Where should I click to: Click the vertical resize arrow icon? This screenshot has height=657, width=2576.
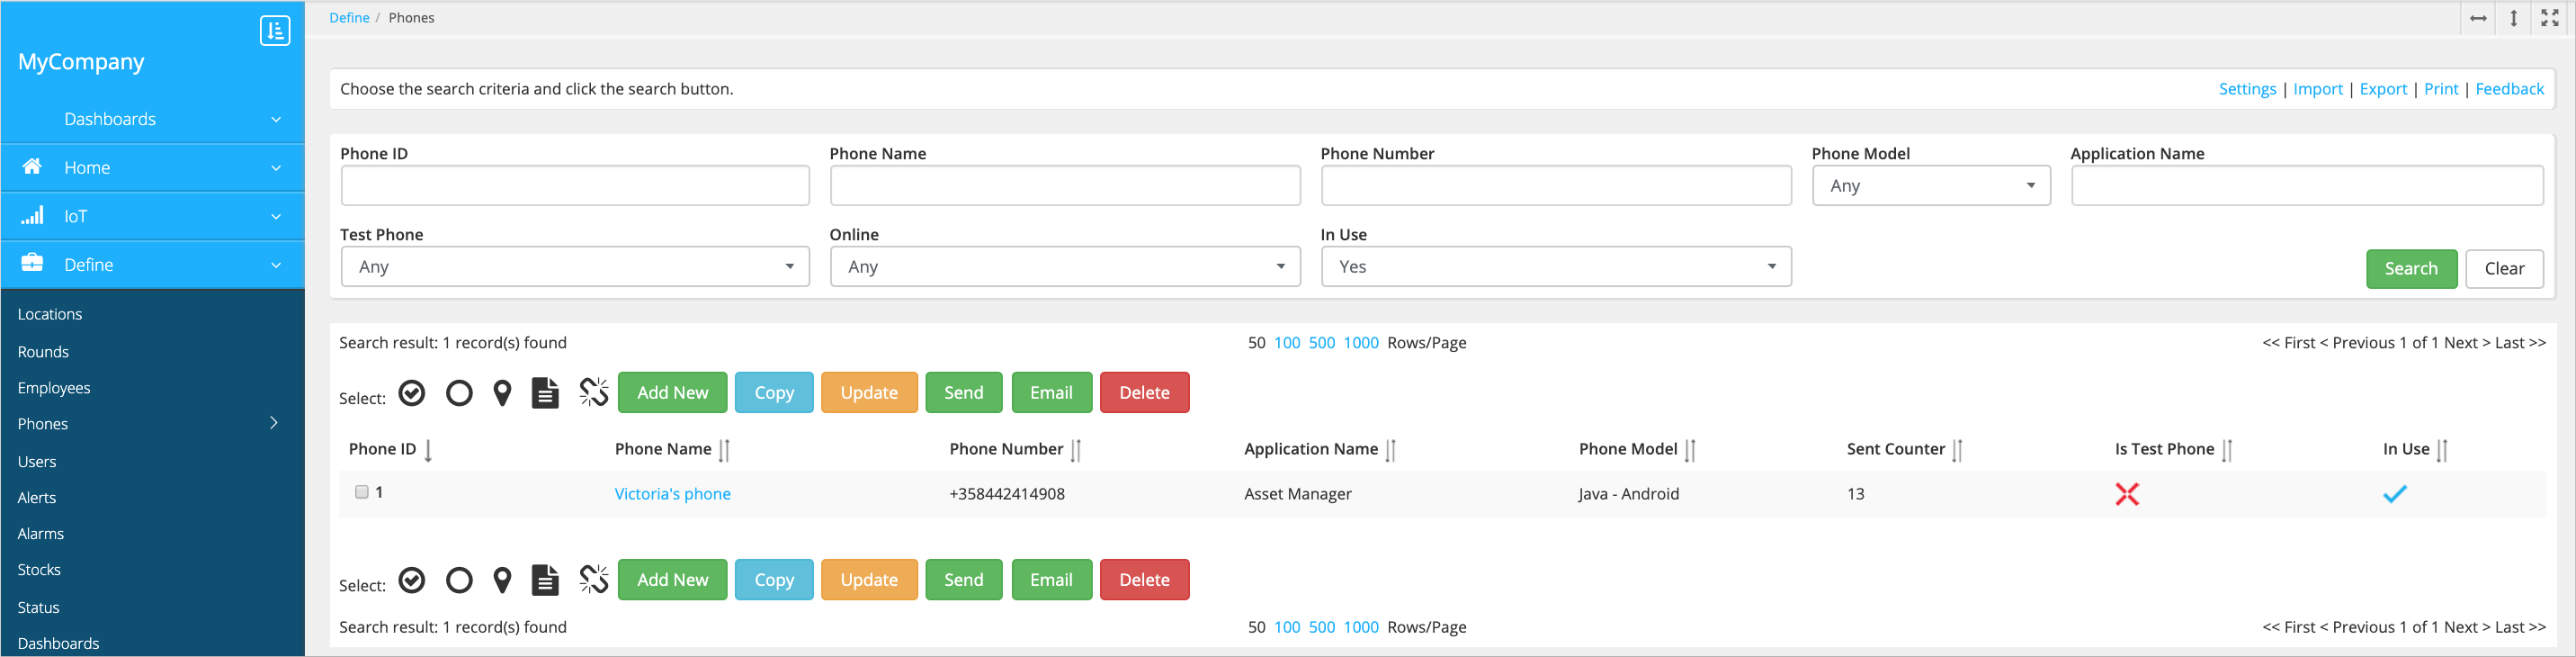click(x=2514, y=18)
